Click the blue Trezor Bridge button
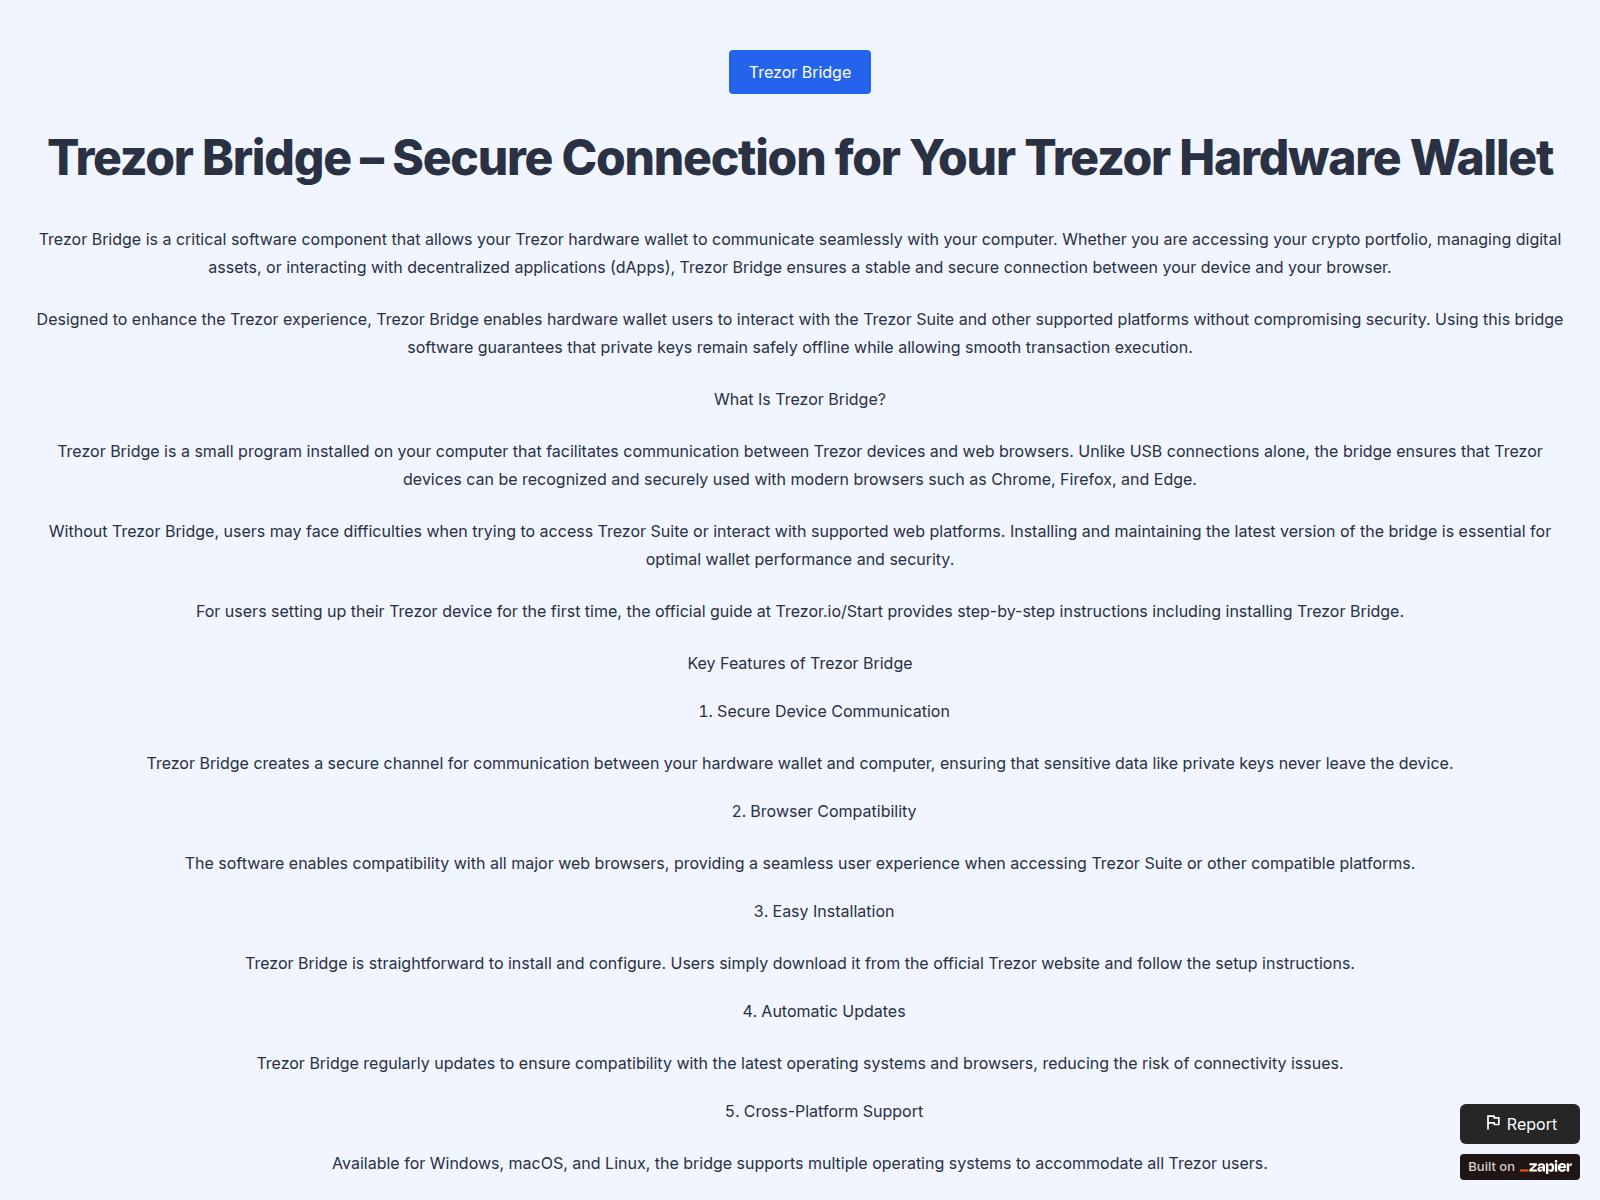This screenshot has width=1600, height=1200. point(800,72)
